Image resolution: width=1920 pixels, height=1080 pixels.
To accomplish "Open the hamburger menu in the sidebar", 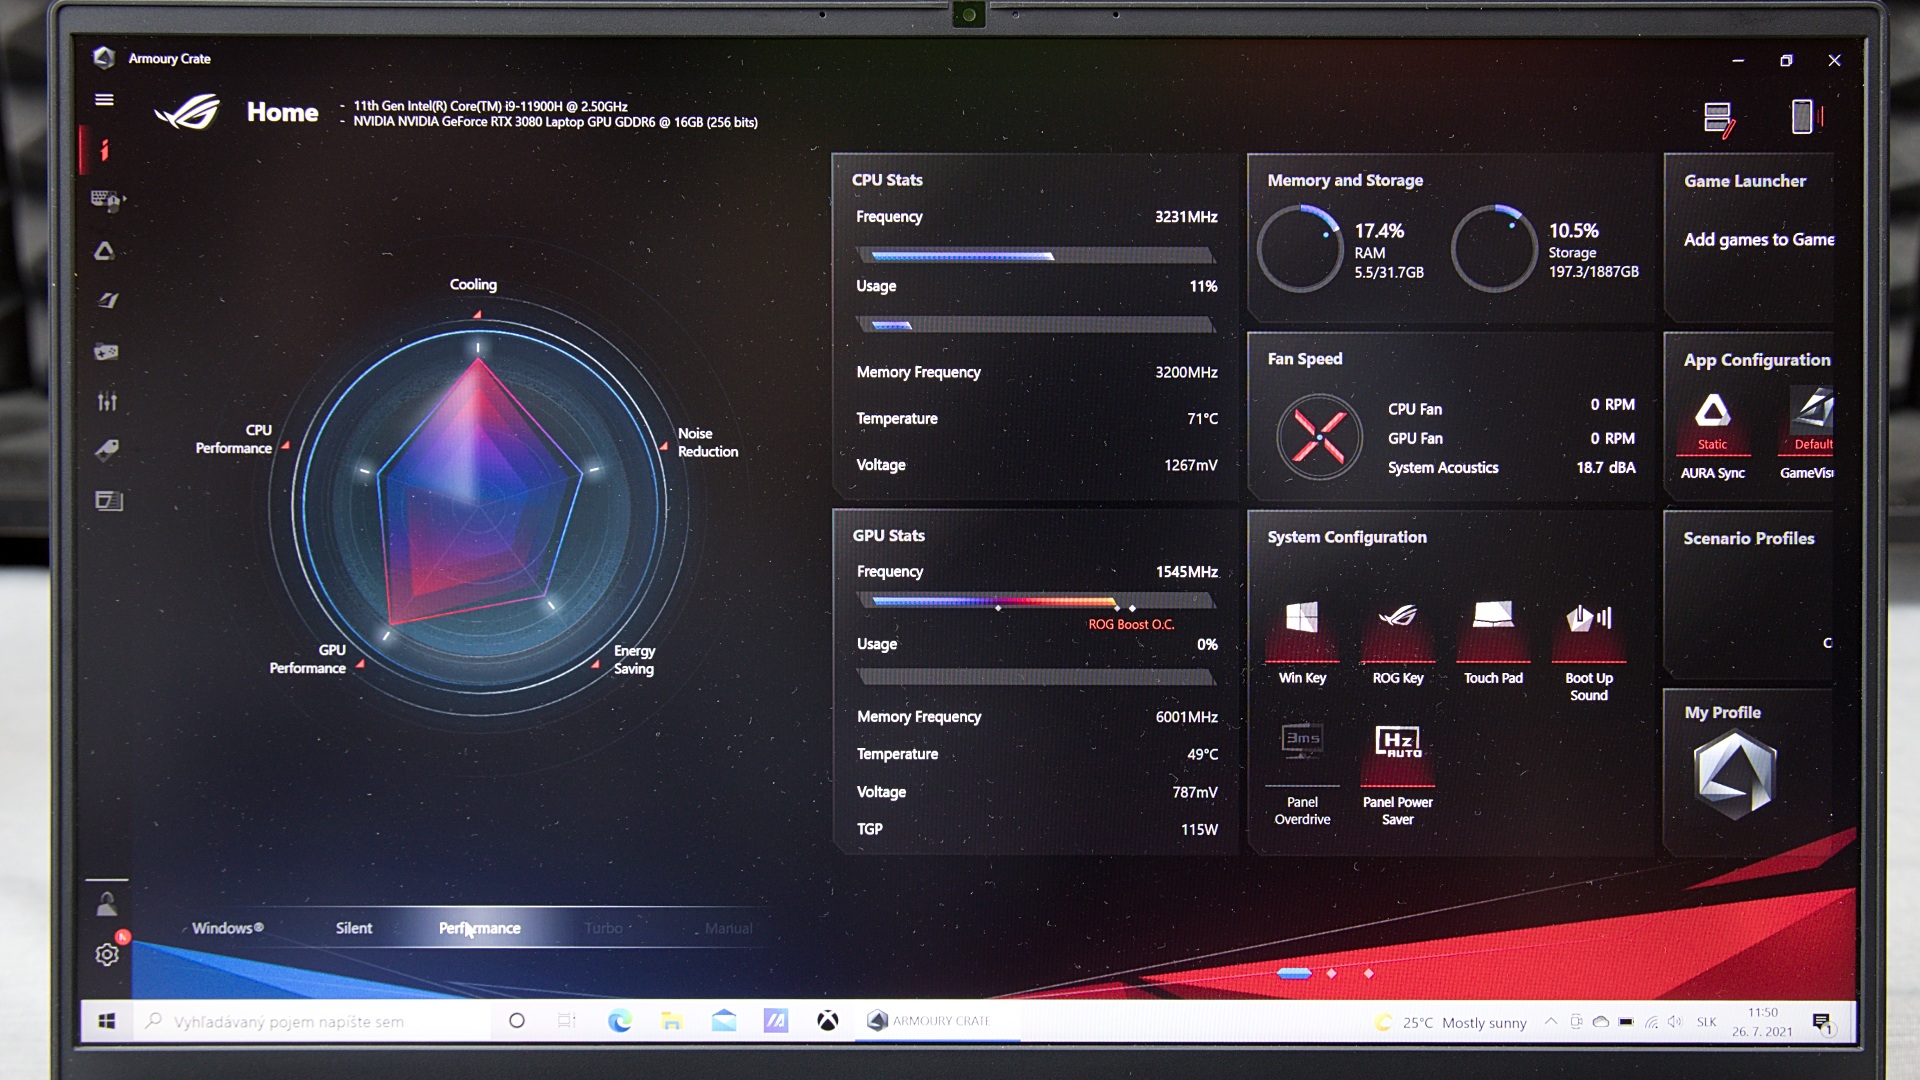I will tap(104, 100).
